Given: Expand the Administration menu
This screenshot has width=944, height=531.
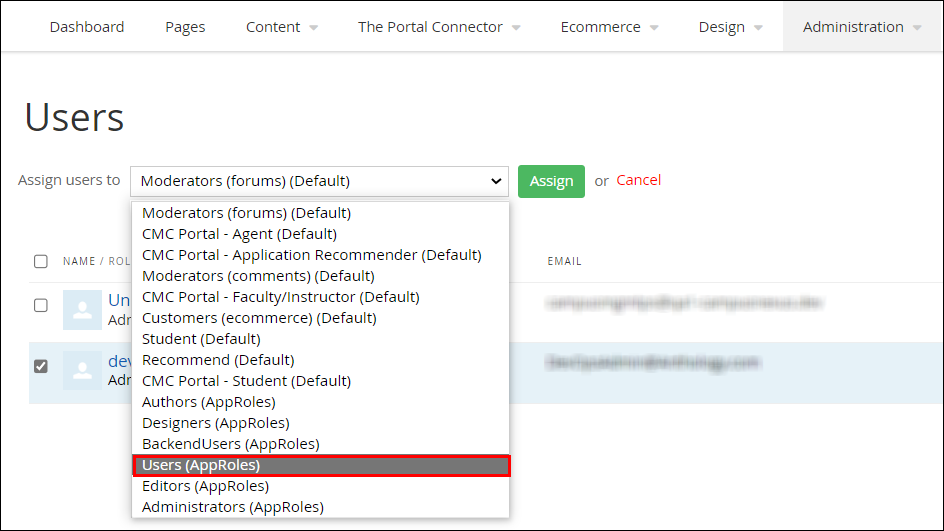Looking at the screenshot, I should coord(862,27).
